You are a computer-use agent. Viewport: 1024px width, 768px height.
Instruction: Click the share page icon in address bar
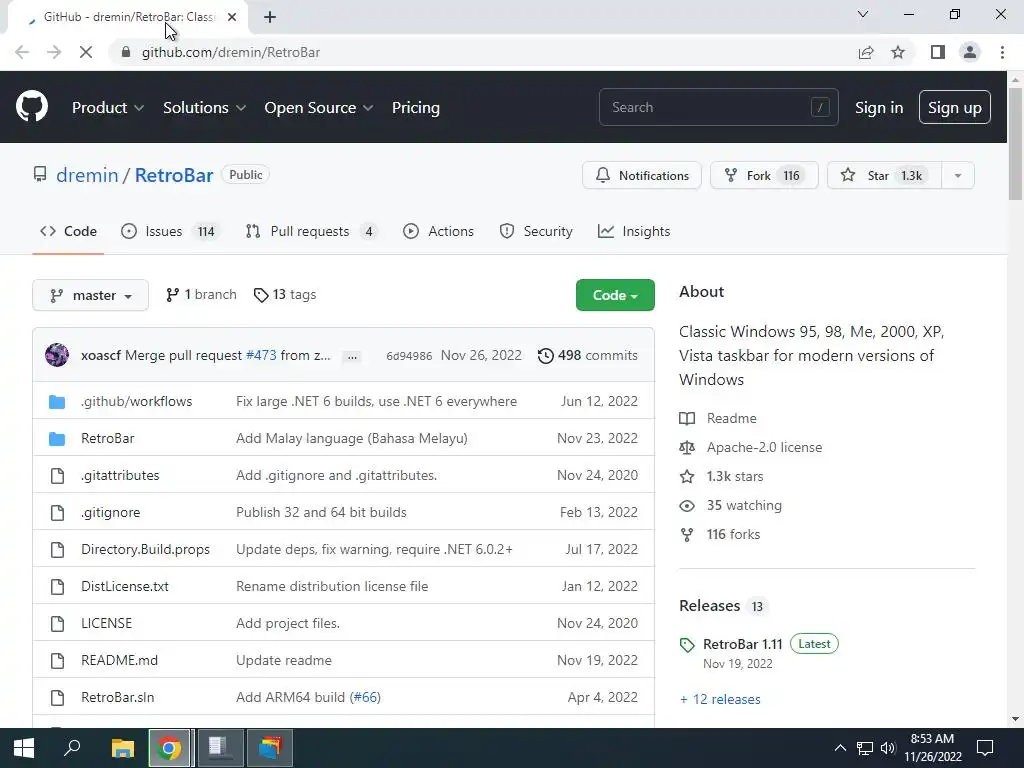click(866, 52)
